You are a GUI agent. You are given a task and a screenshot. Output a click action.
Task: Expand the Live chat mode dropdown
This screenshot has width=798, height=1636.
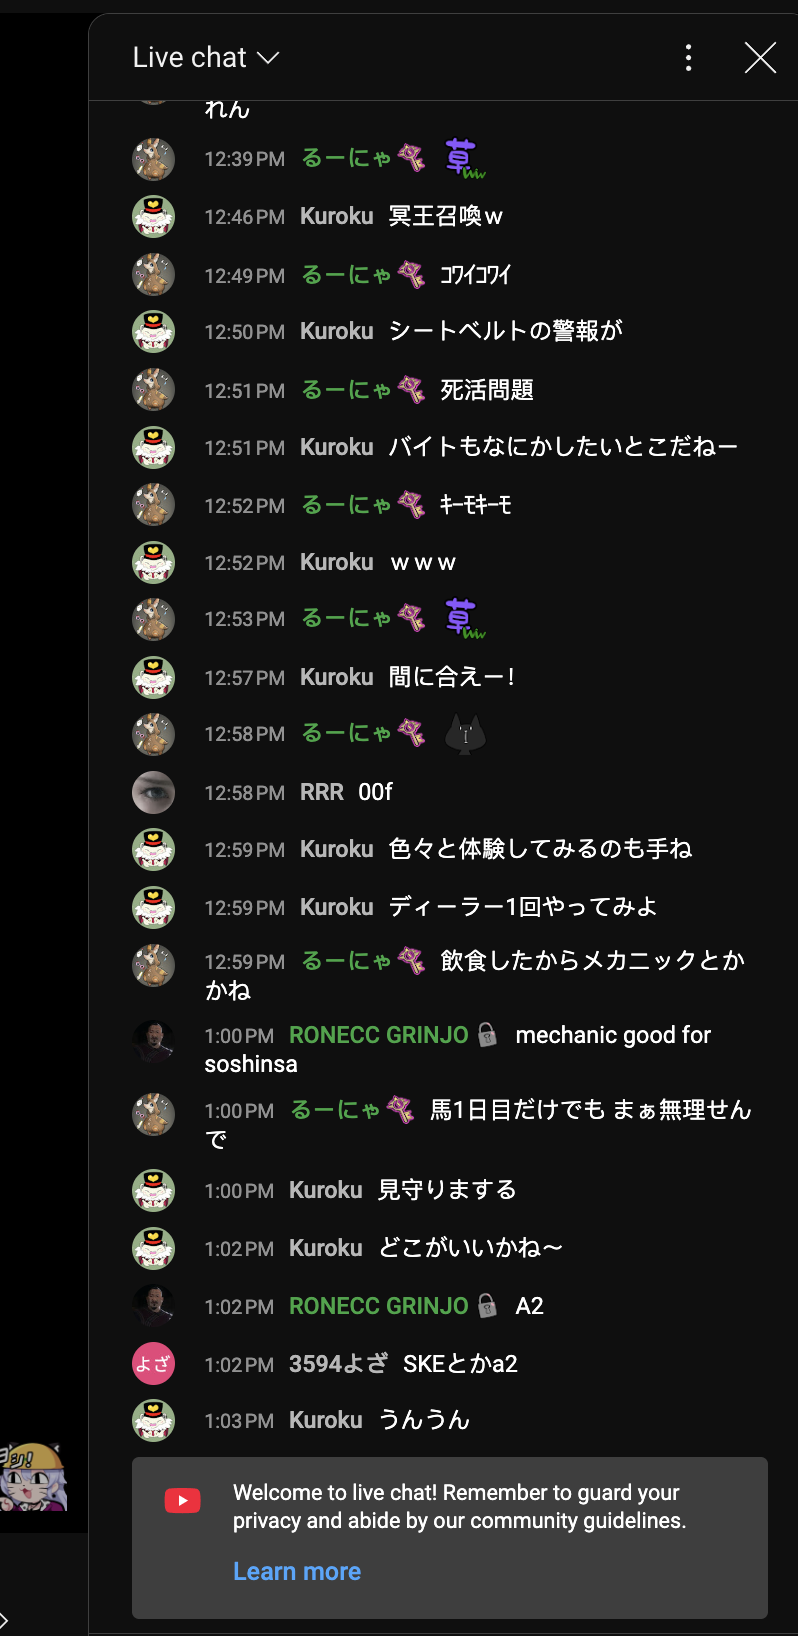pos(206,58)
